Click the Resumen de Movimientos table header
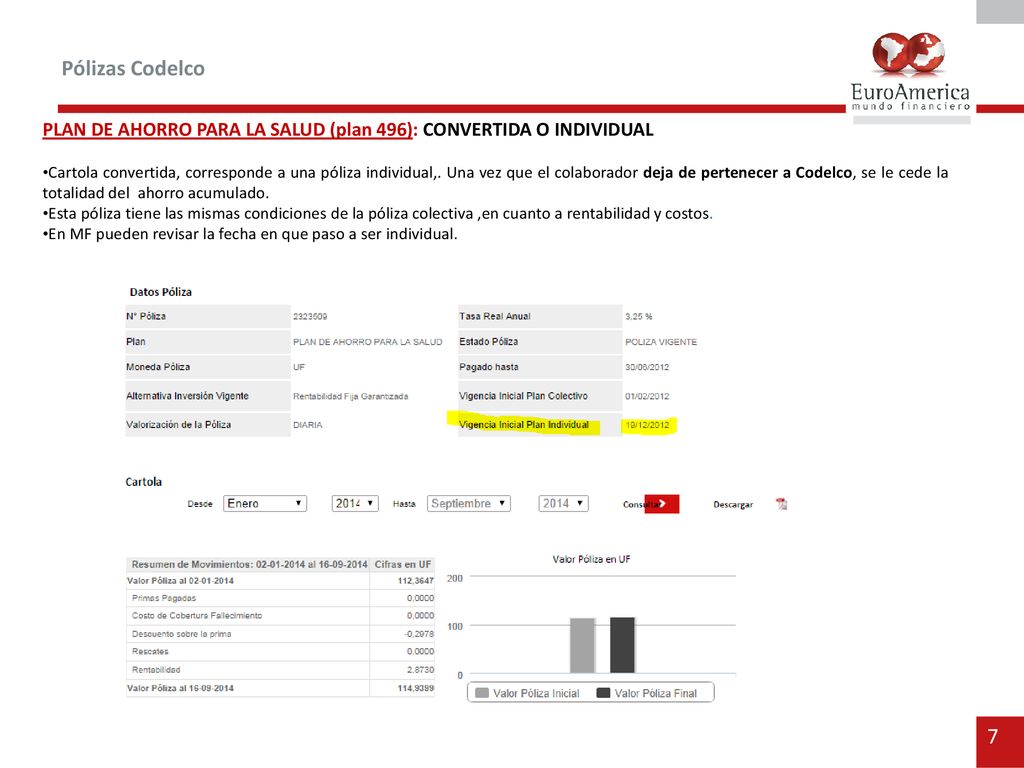Screen dimensions: 1024x768 click(249, 564)
